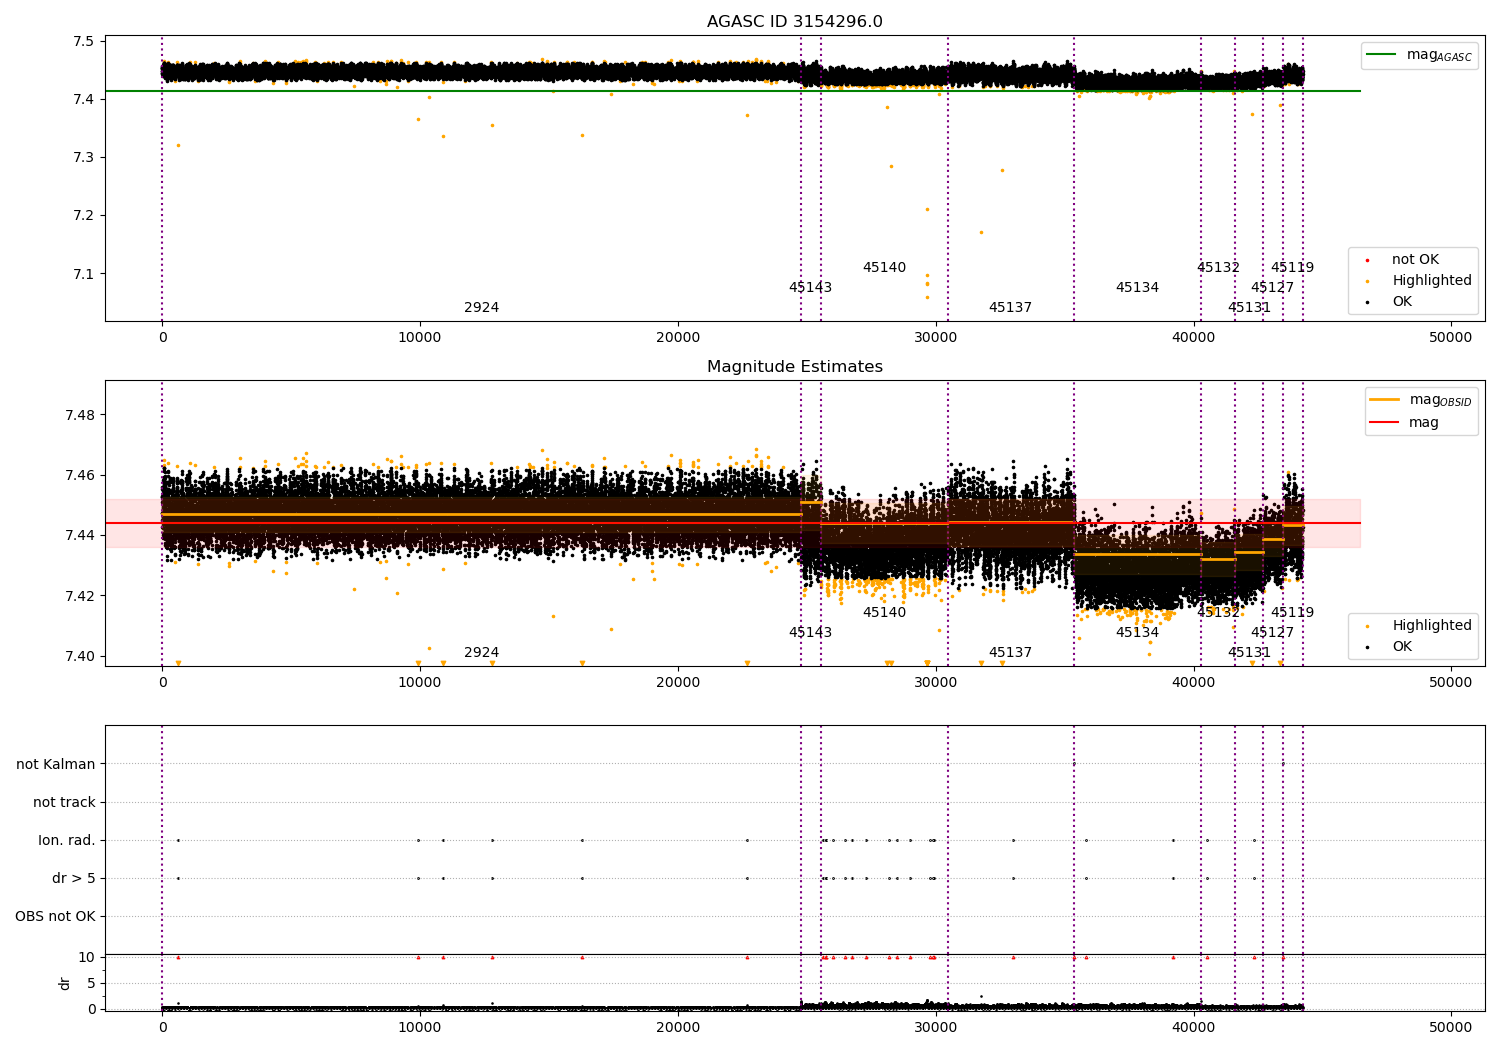Click the 7.42 y-axis tick label
Screen dimensions: 1500x1050
(x=79, y=596)
